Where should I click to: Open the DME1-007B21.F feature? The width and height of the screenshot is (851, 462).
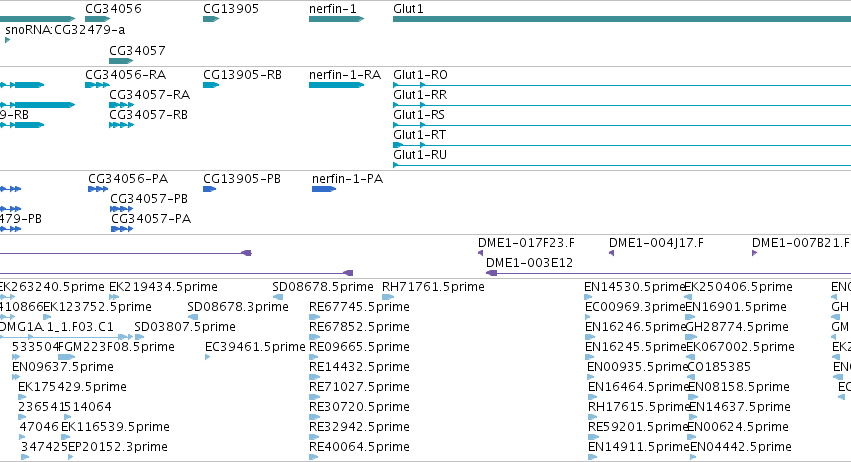coord(801,243)
